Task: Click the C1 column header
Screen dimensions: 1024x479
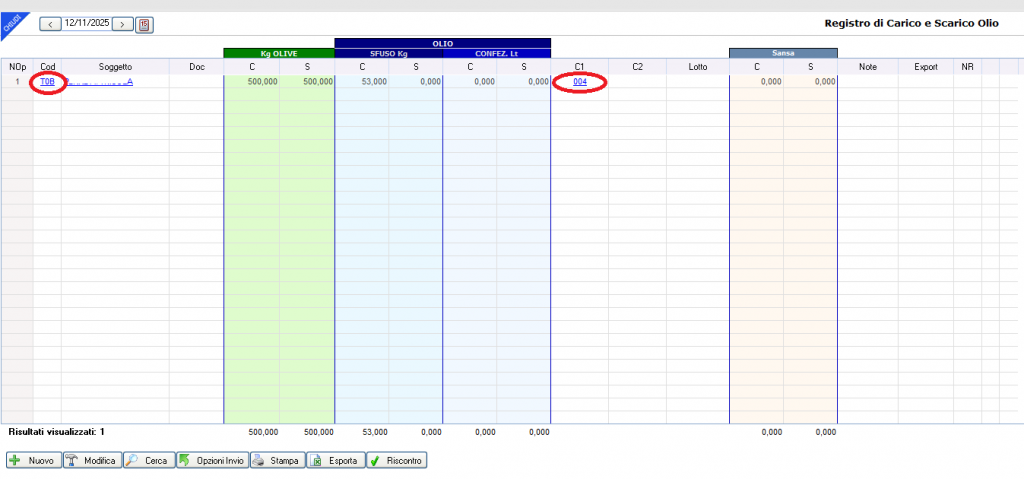Action: pyautogui.click(x=579, y=67)
